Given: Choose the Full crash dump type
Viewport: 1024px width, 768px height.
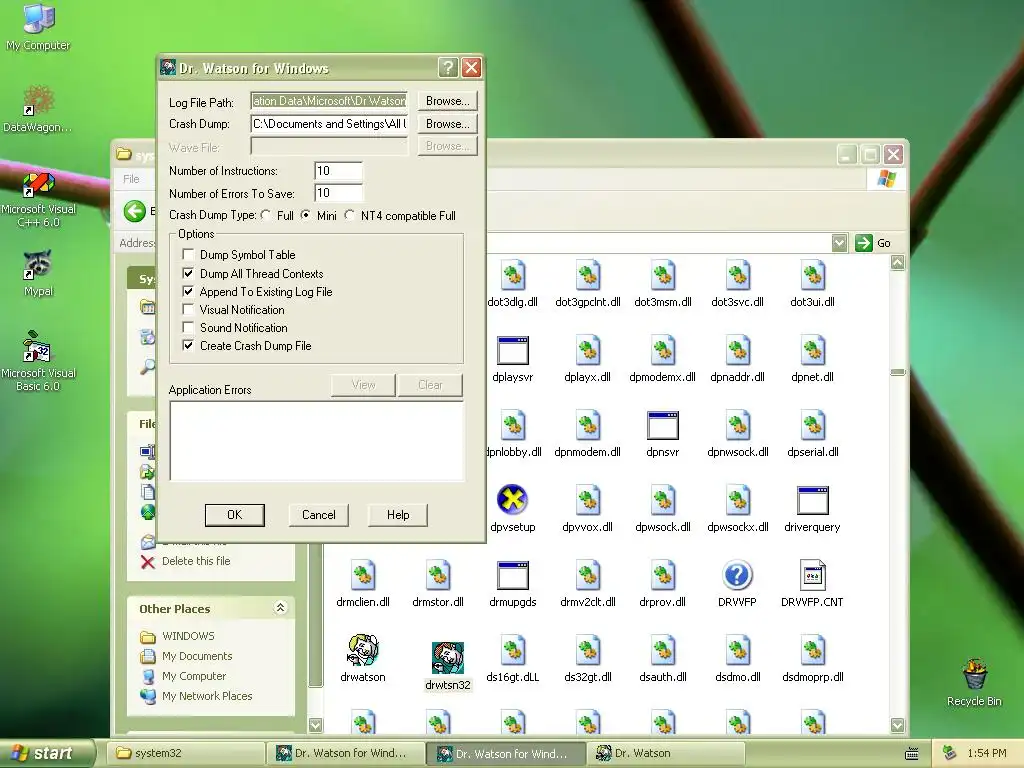Looking at the screenshot, I should (x=266, y=215).
